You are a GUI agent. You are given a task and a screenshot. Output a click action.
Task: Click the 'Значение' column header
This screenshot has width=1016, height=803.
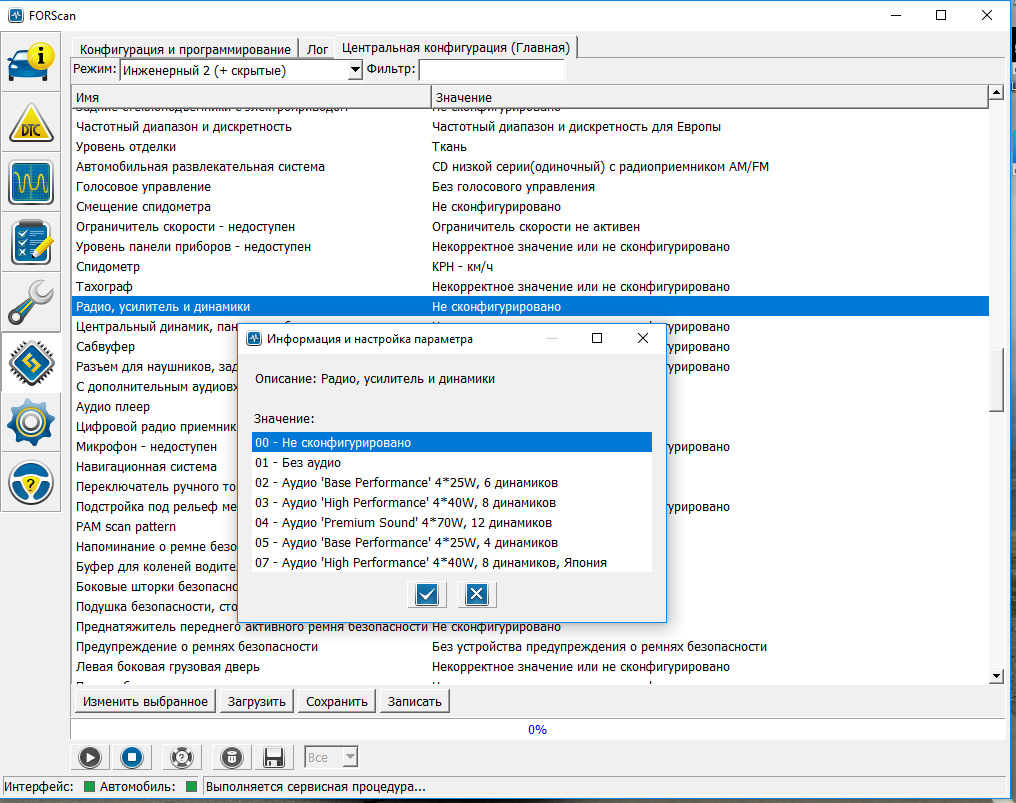710,97
